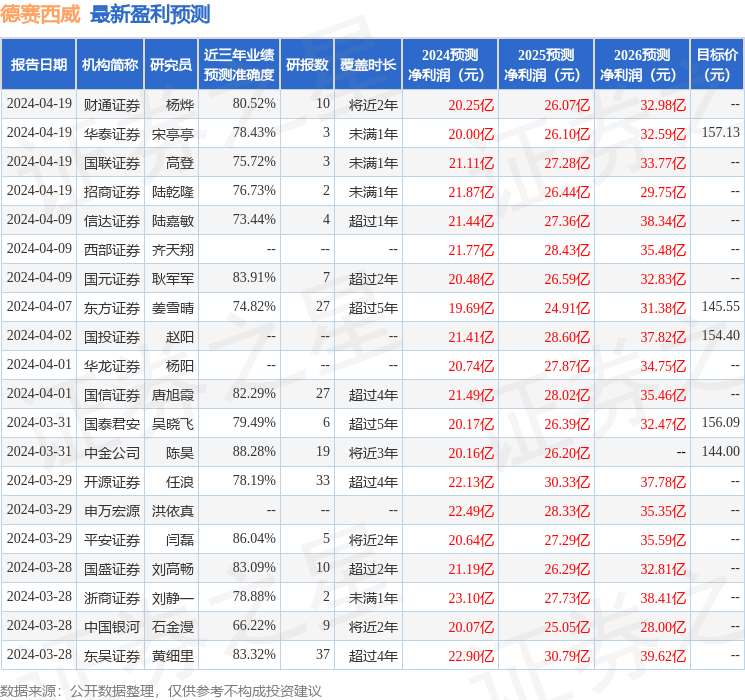Screen dimensions: 745x700
Task: Click the 最新盈利预测 heading
Action: [150, 14]
